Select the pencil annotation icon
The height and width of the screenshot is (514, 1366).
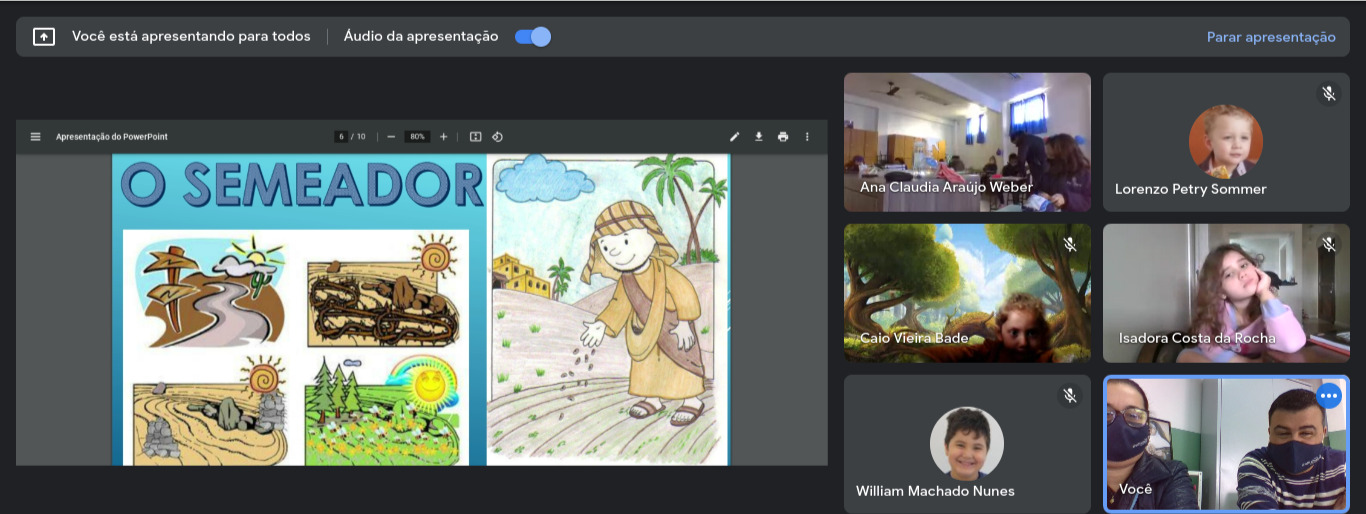tap(734, 137)
